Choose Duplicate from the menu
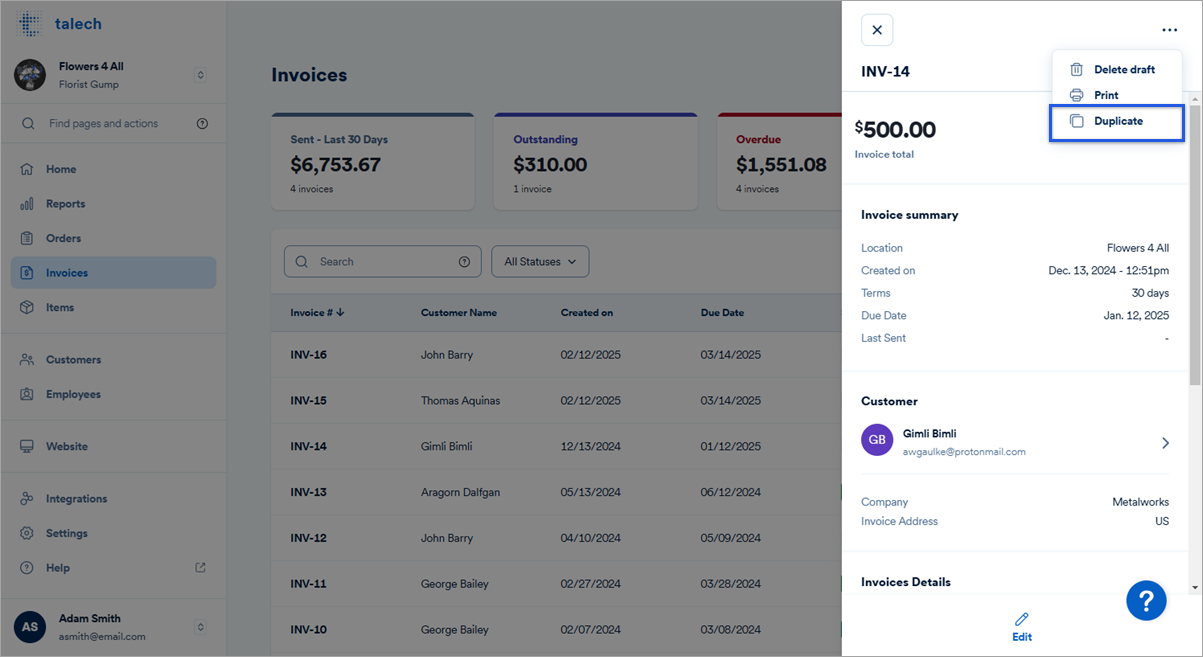 click(1117, 121)
